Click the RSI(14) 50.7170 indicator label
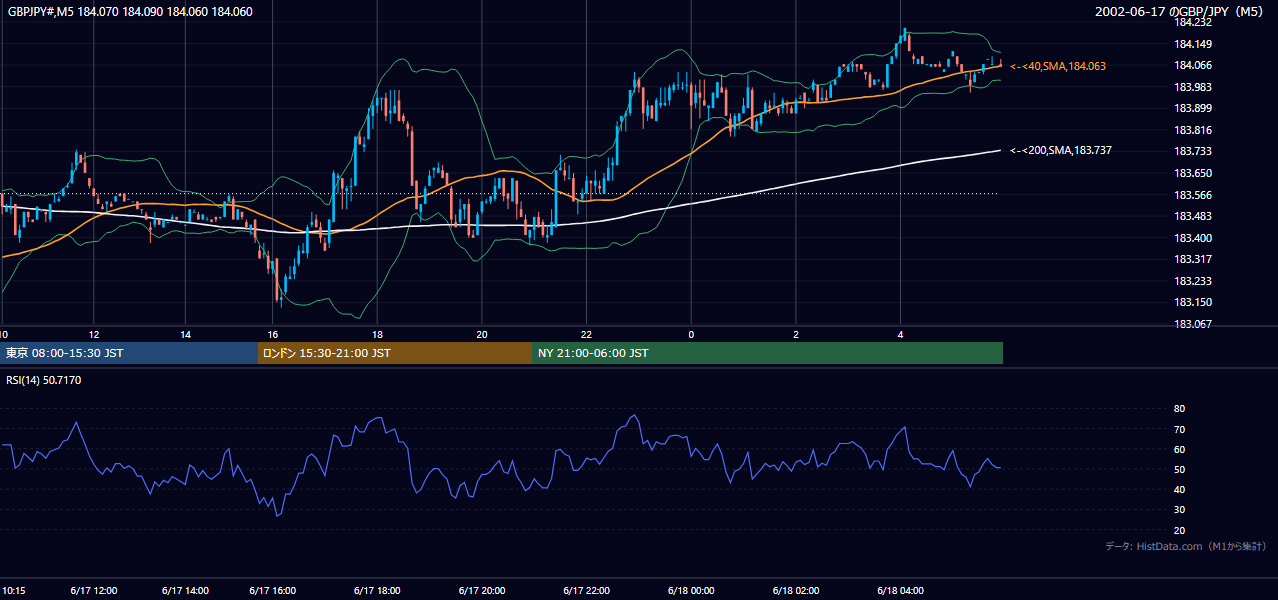 [44, 380]
